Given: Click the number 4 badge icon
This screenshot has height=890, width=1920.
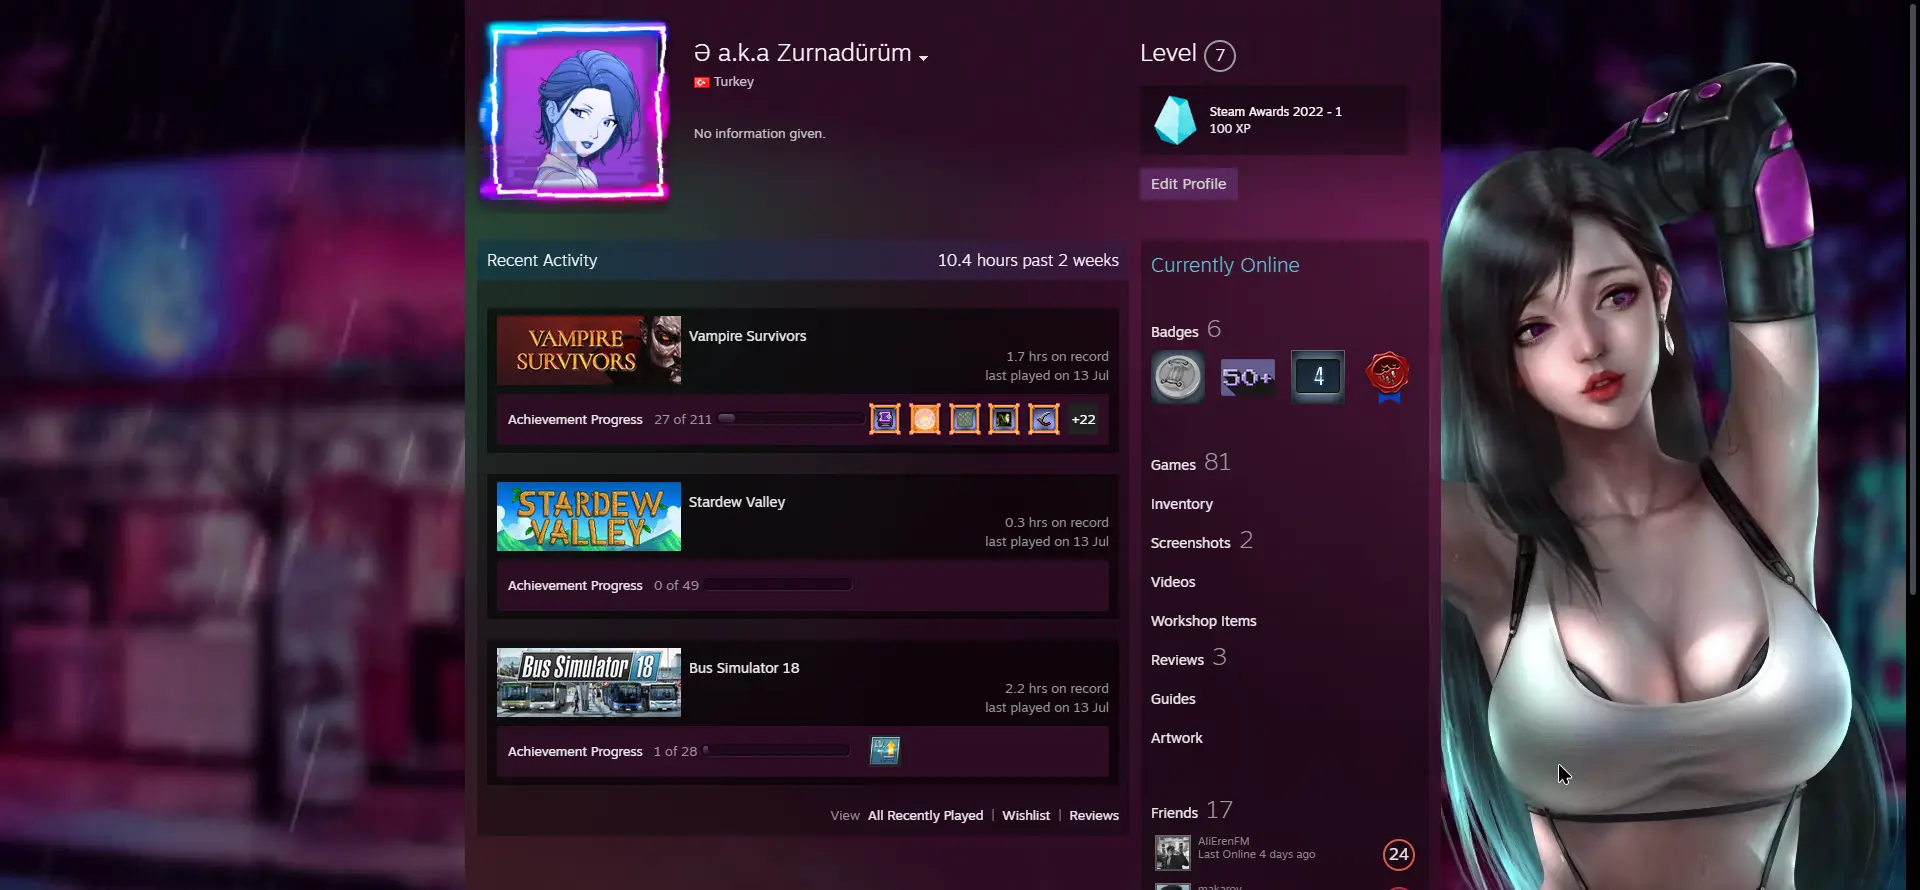Looking at the screenshot, I should pyautogui.click(x=1318, y=377).
